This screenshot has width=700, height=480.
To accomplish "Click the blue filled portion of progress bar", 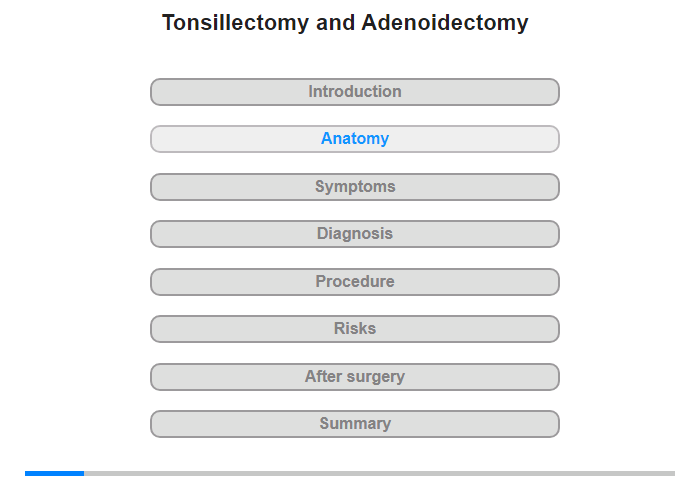I will click(x=54, y=473).
